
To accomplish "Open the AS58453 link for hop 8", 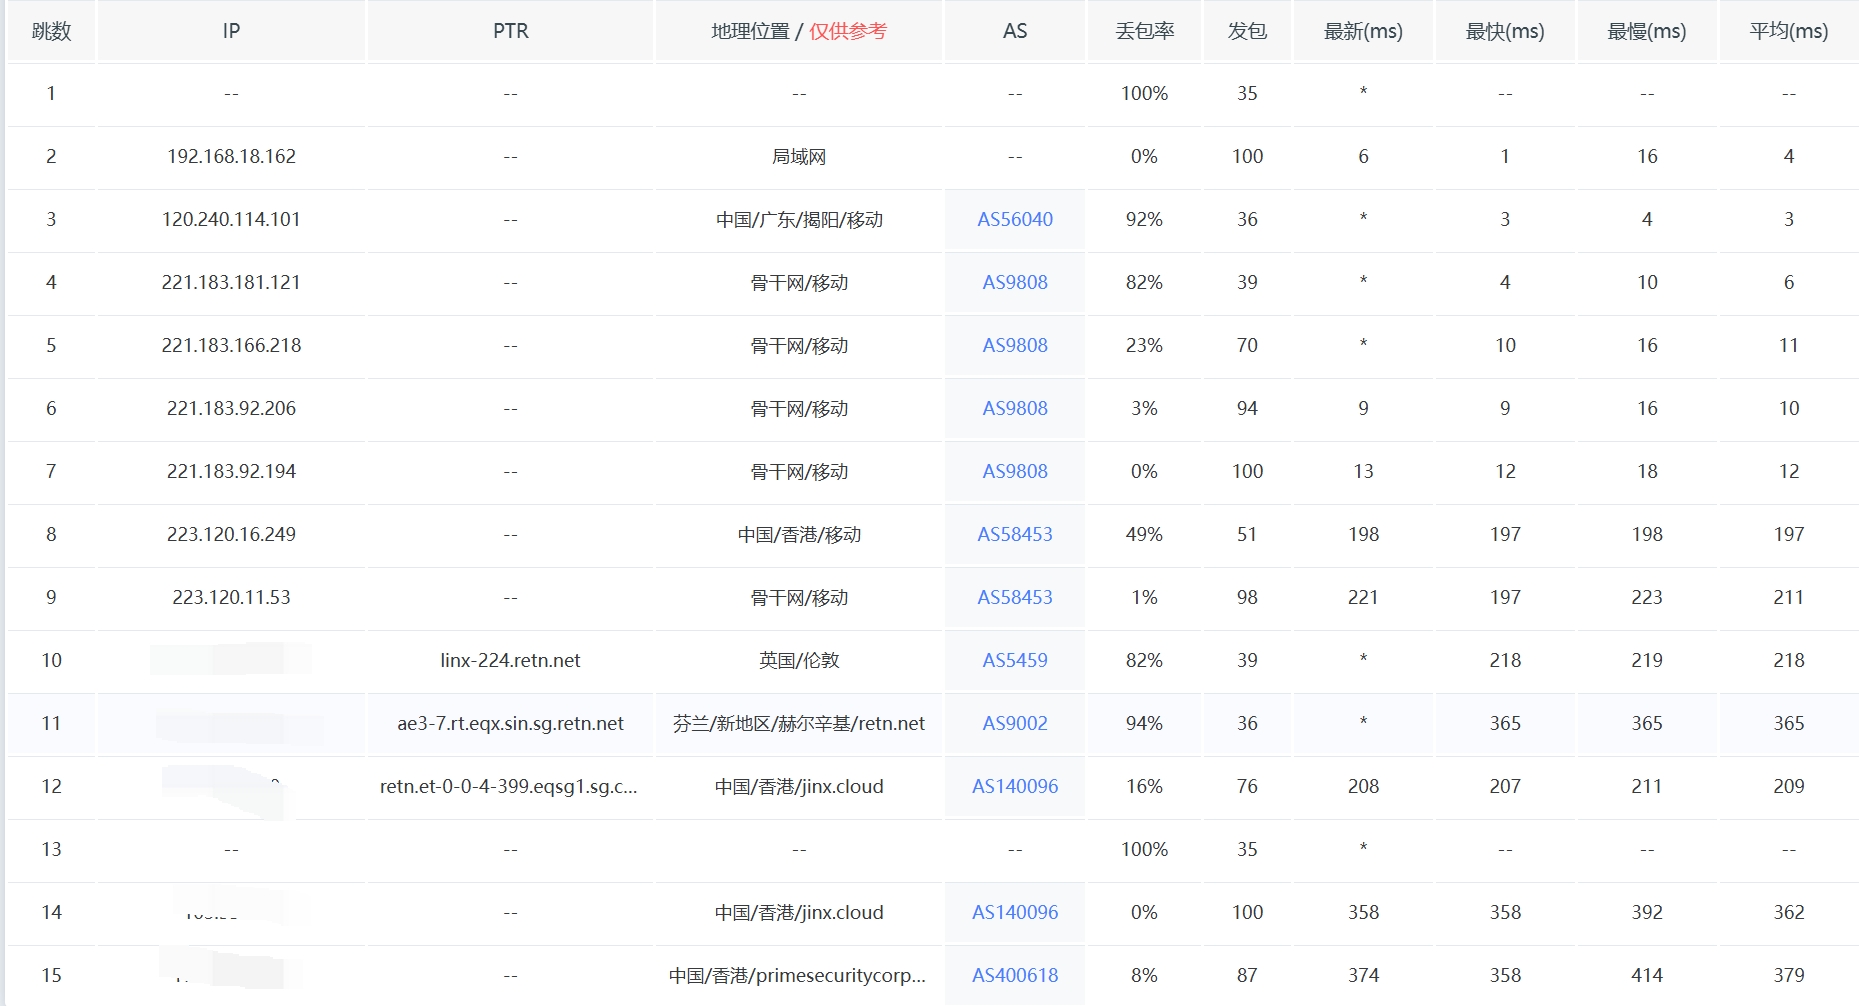I will click(1014, 534).
